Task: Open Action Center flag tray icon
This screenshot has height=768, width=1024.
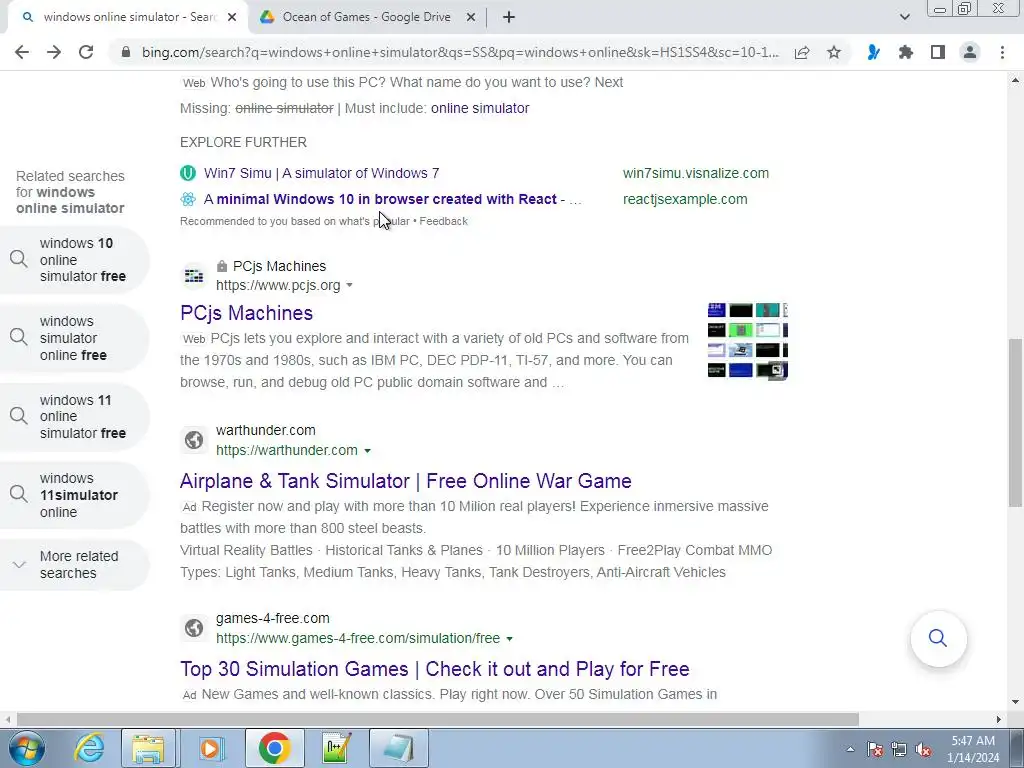Action: point(875,750)
